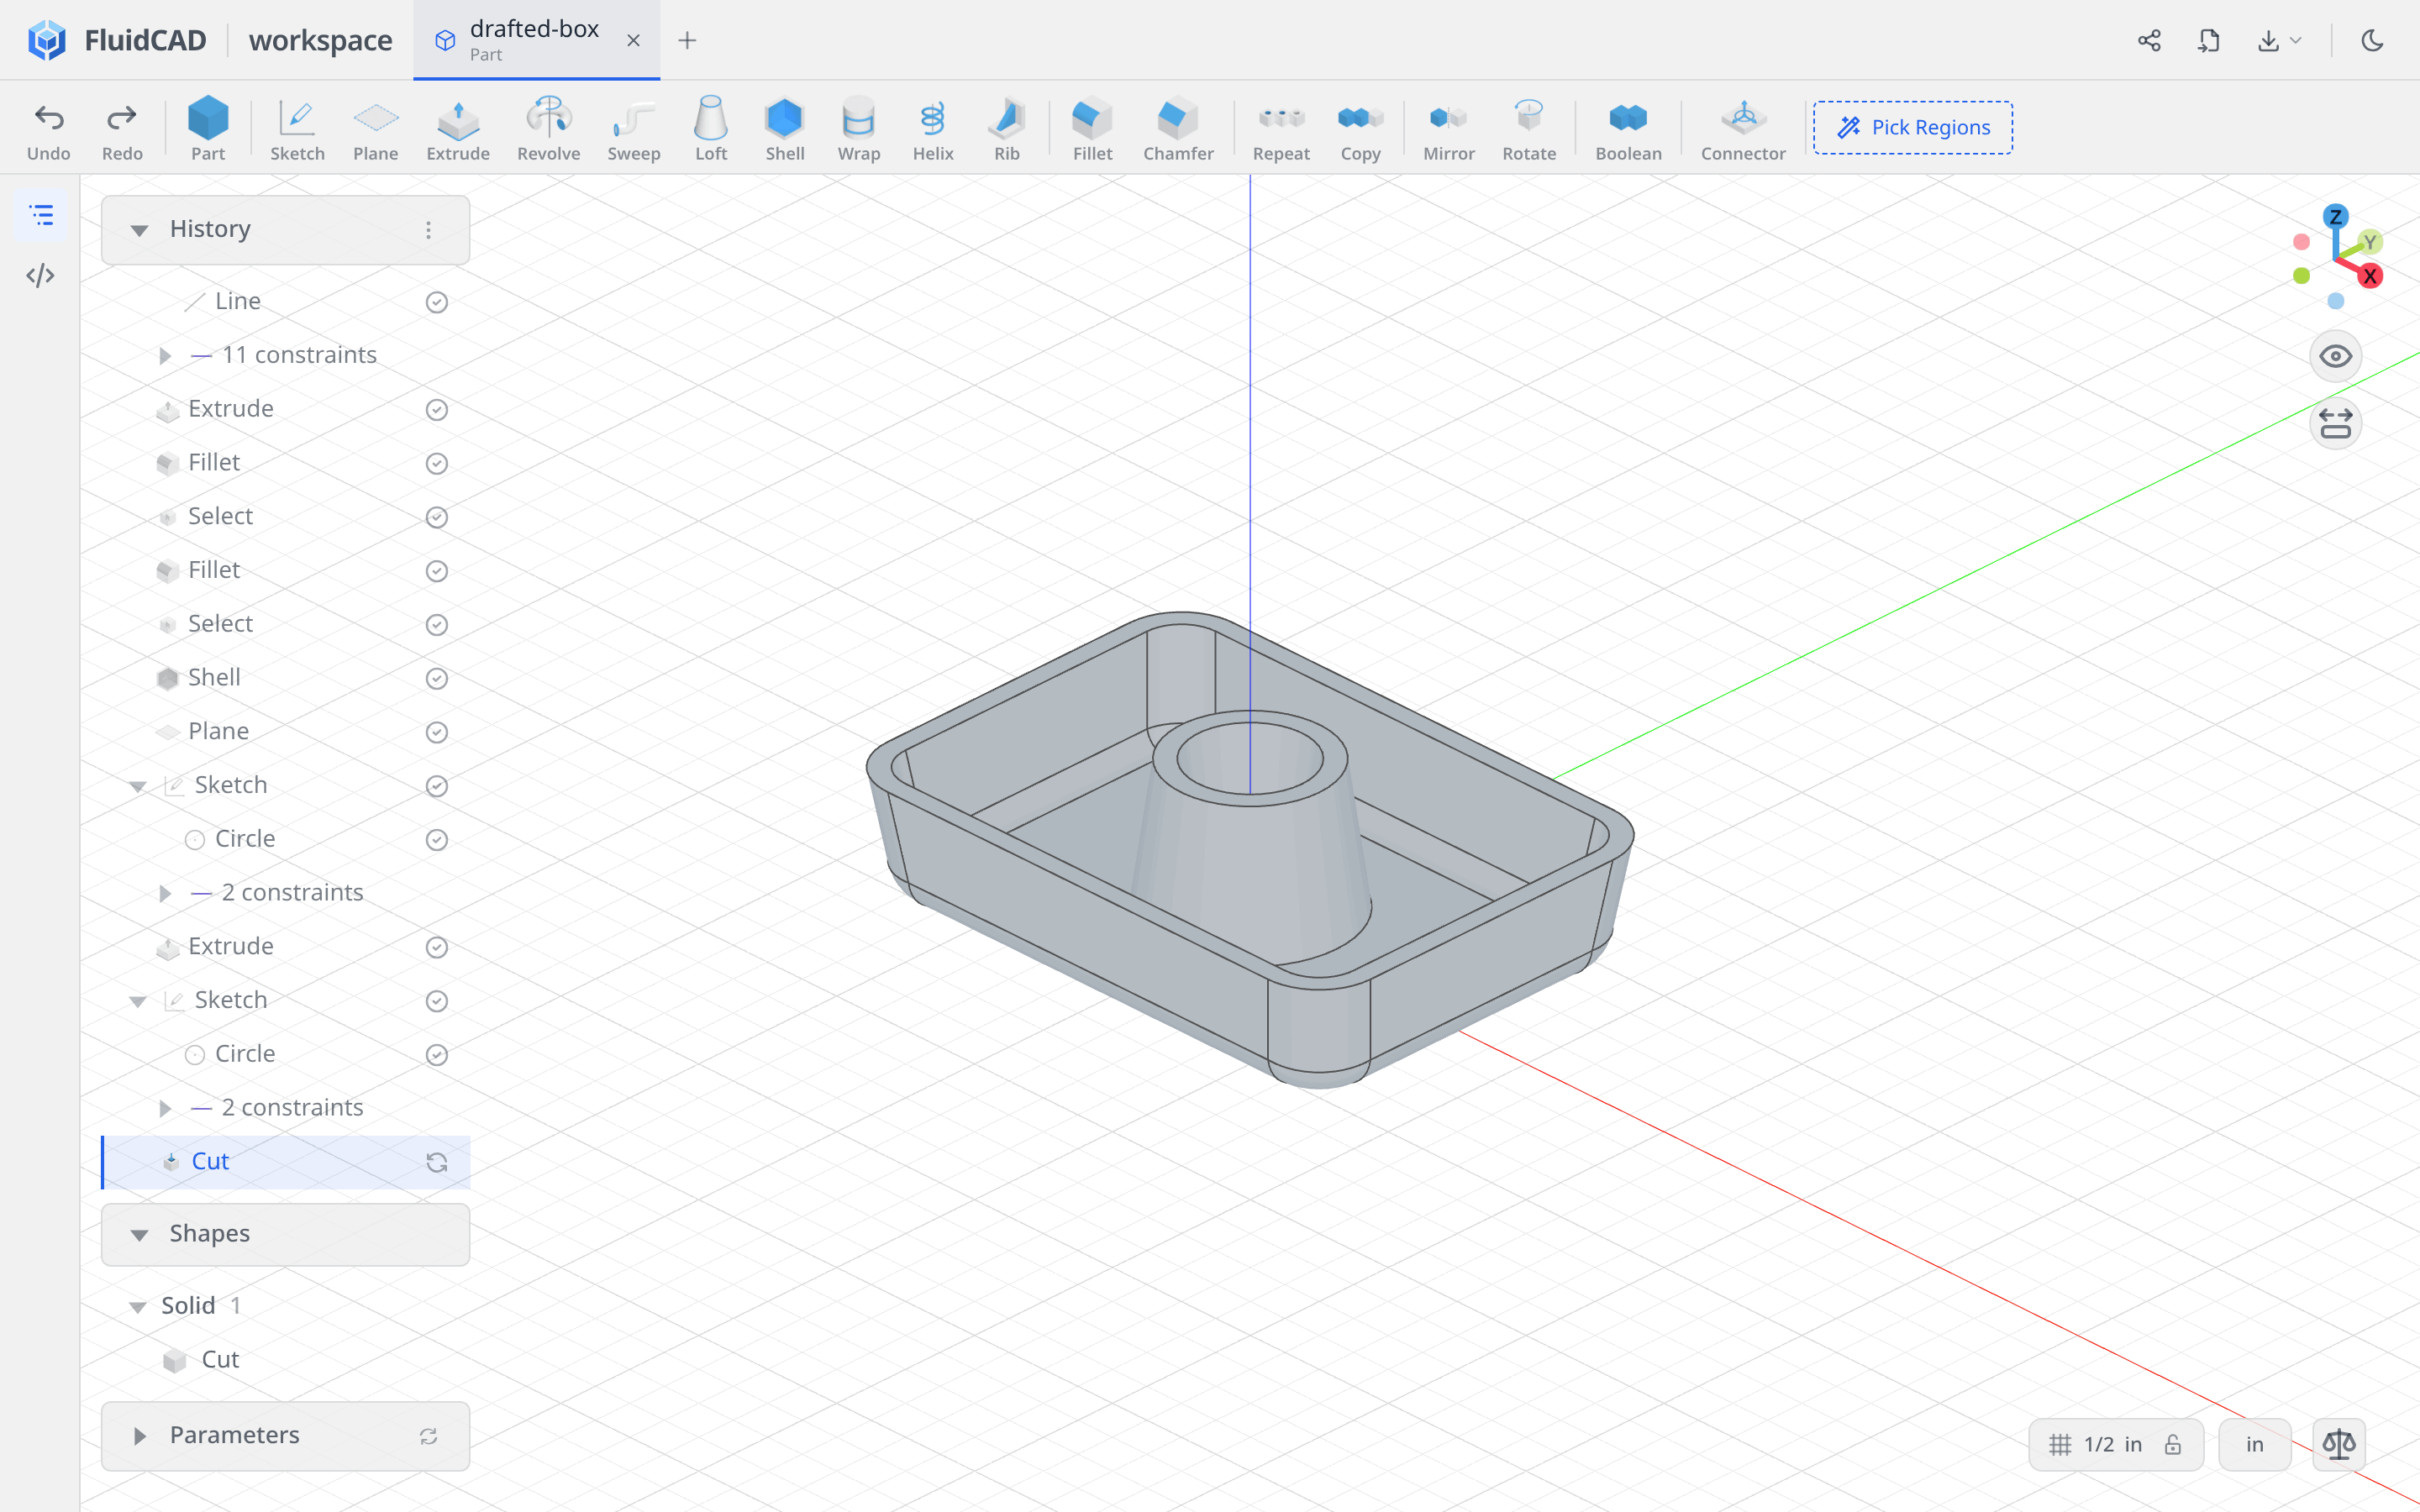Click the fit view arrows button
2420x1512 pixels.
click(x=2335, y=423)
